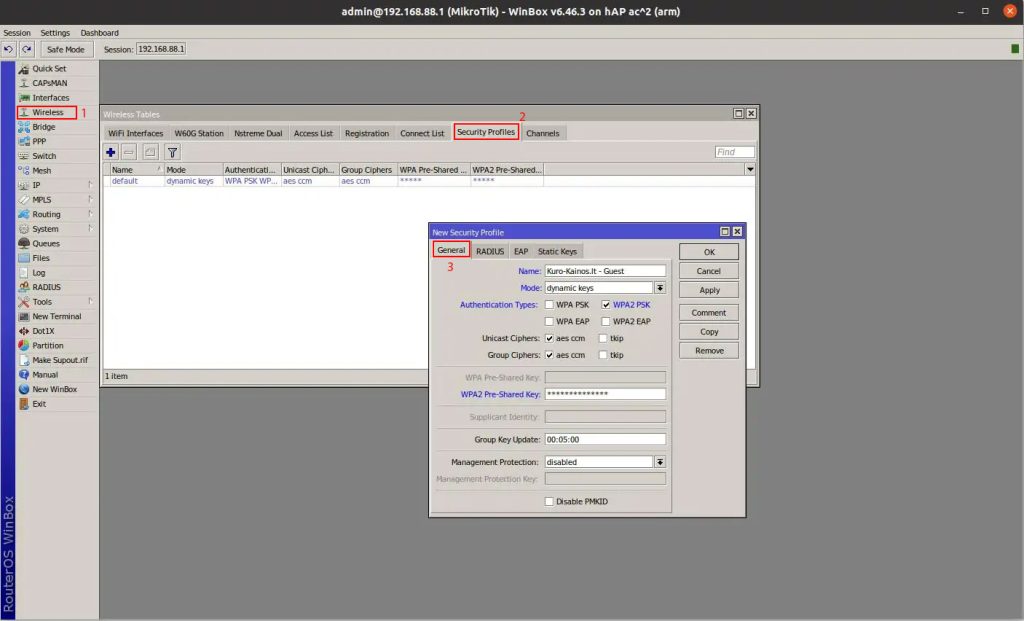Switch to the Access List tab
The height and width of the screenshot is (621, 1024).
click(313, 133)
